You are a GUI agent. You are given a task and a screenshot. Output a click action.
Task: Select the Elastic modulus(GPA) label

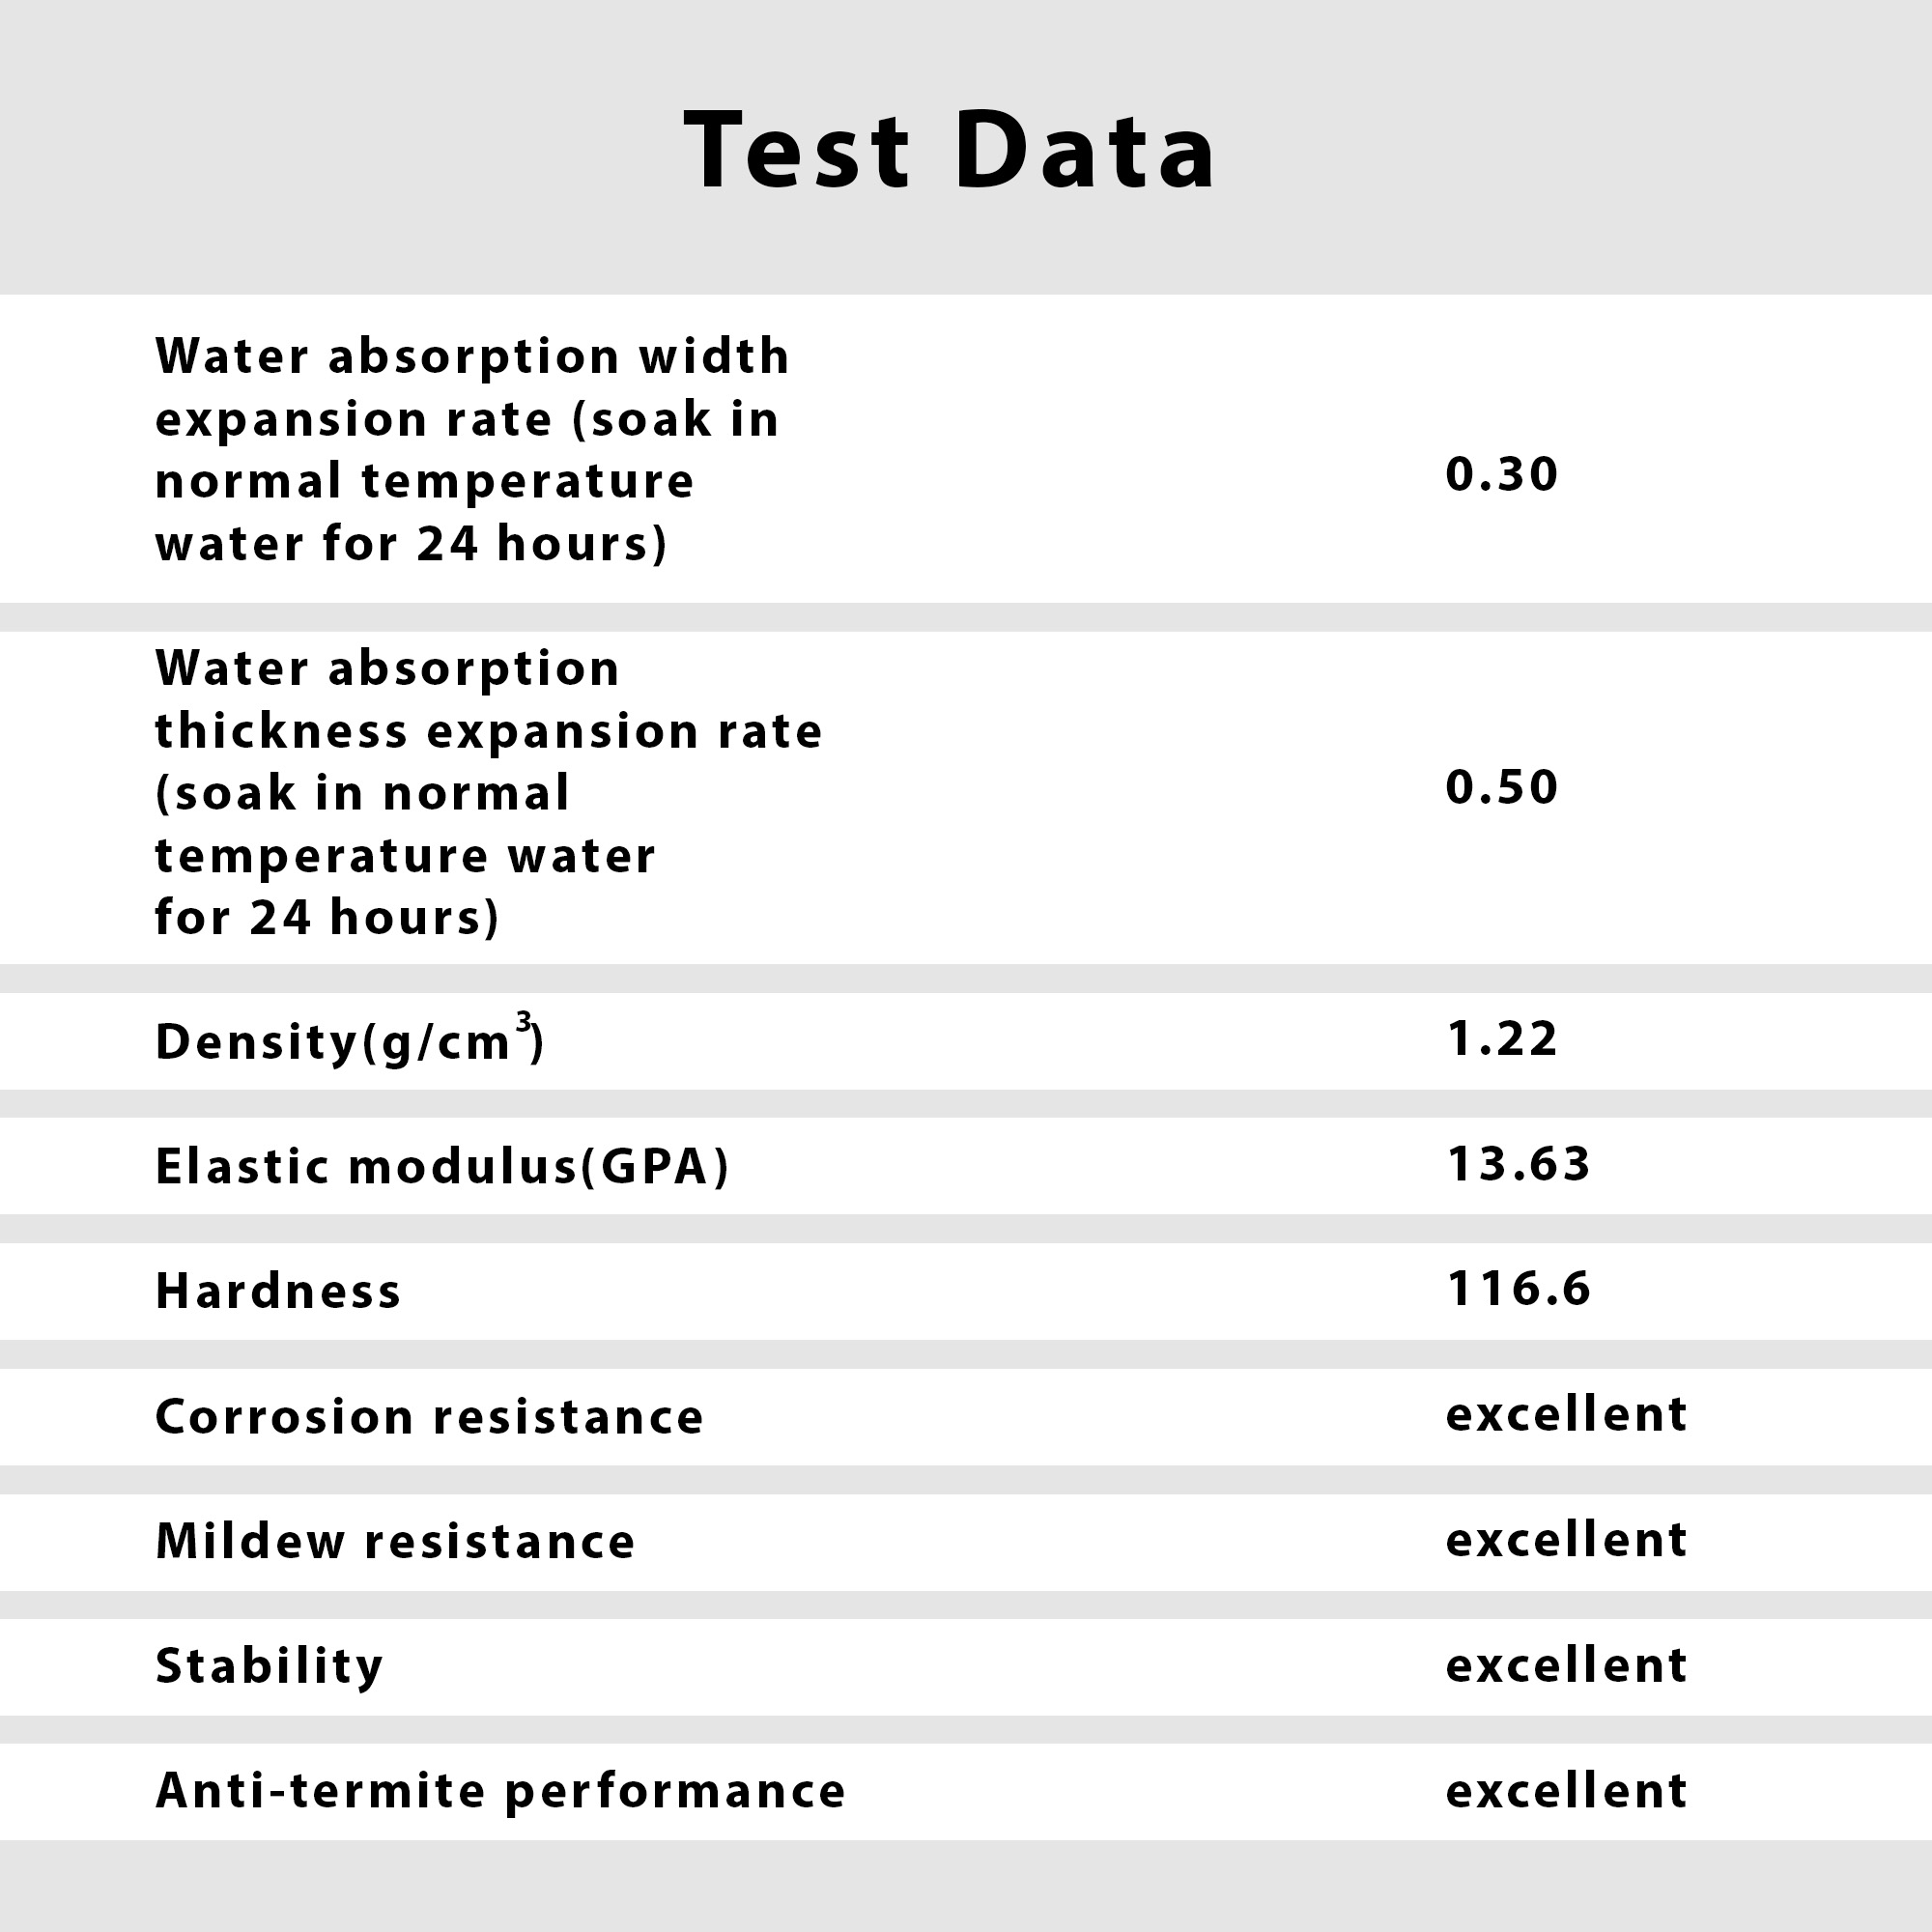(443, 1166)
